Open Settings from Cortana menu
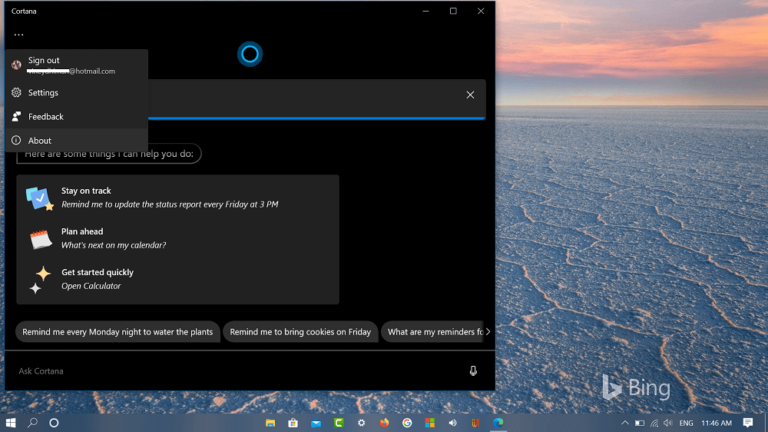 coord(76,93)
